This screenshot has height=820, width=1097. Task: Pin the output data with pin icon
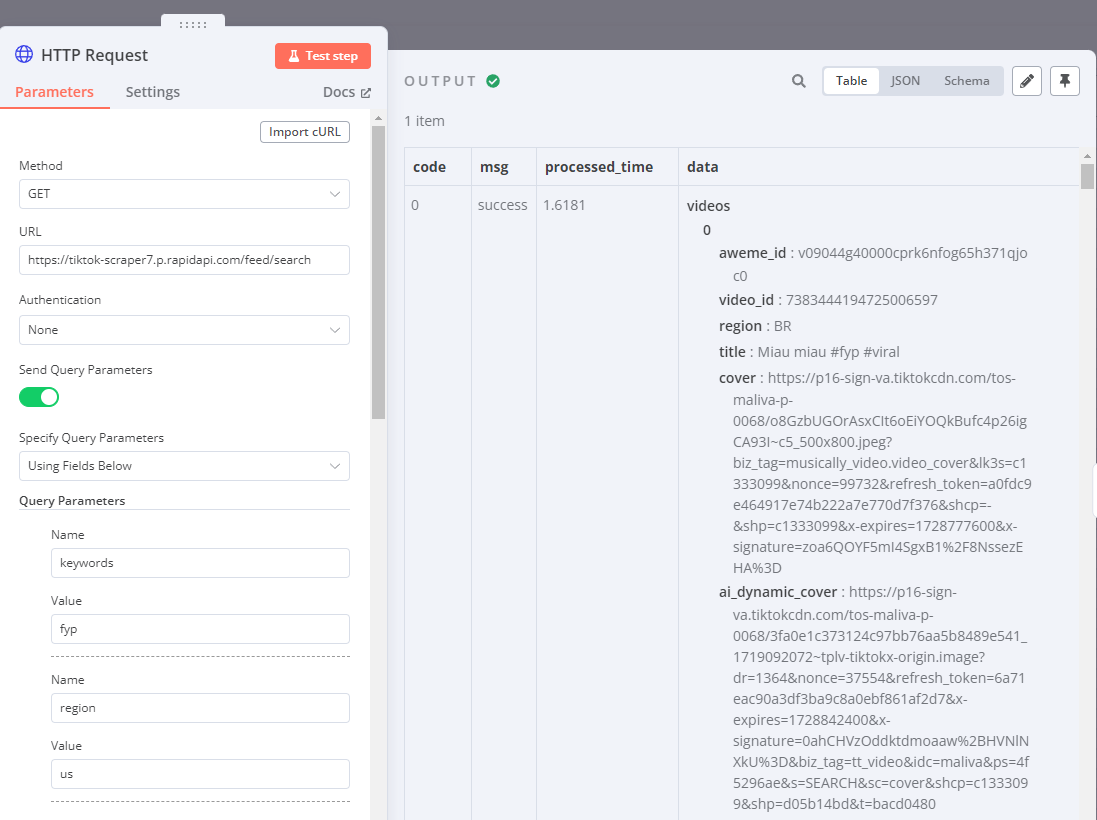click(1065, 82)
